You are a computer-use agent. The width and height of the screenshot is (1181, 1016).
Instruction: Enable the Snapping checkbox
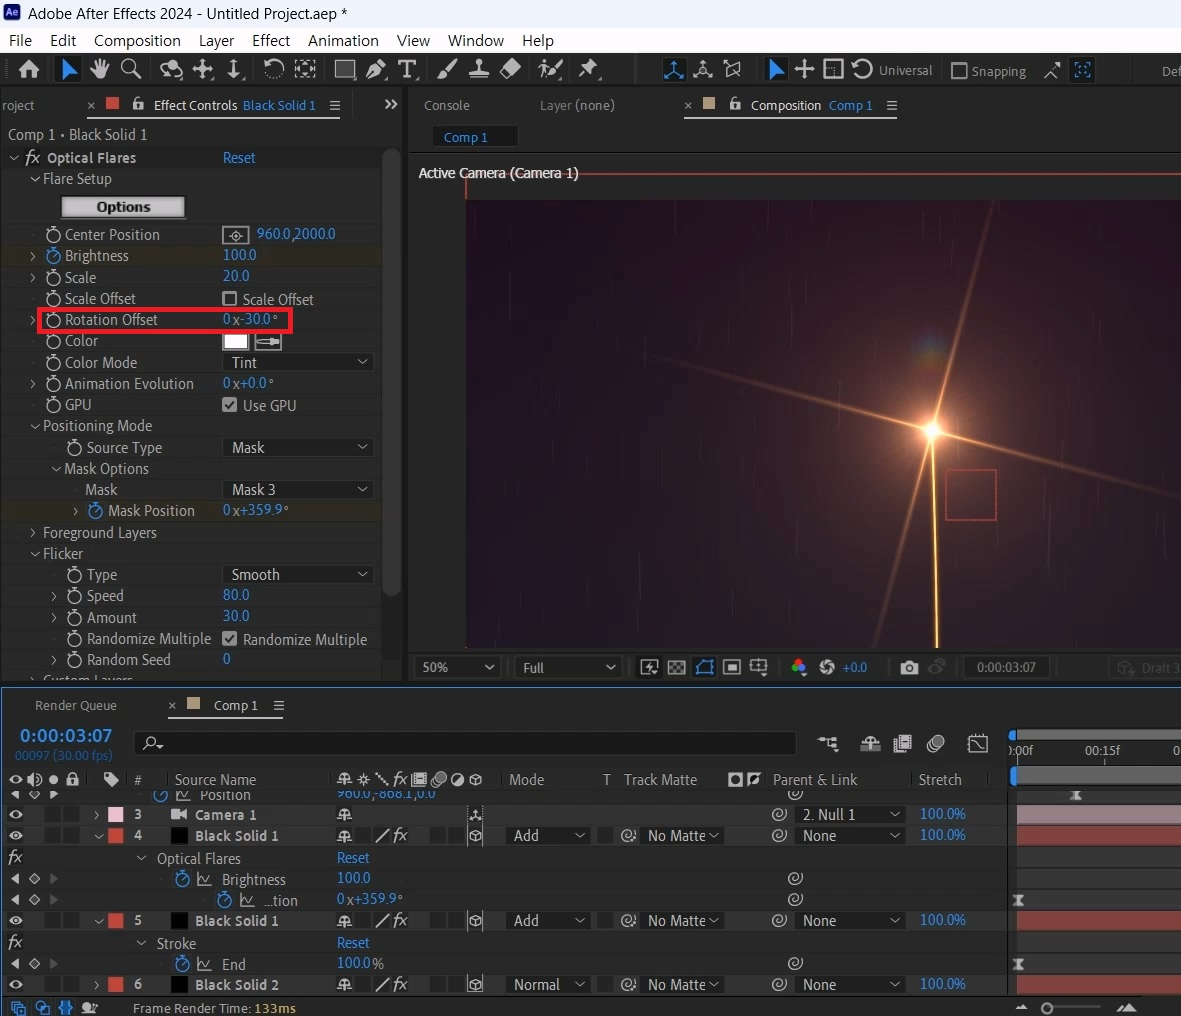tap(959, 71)
